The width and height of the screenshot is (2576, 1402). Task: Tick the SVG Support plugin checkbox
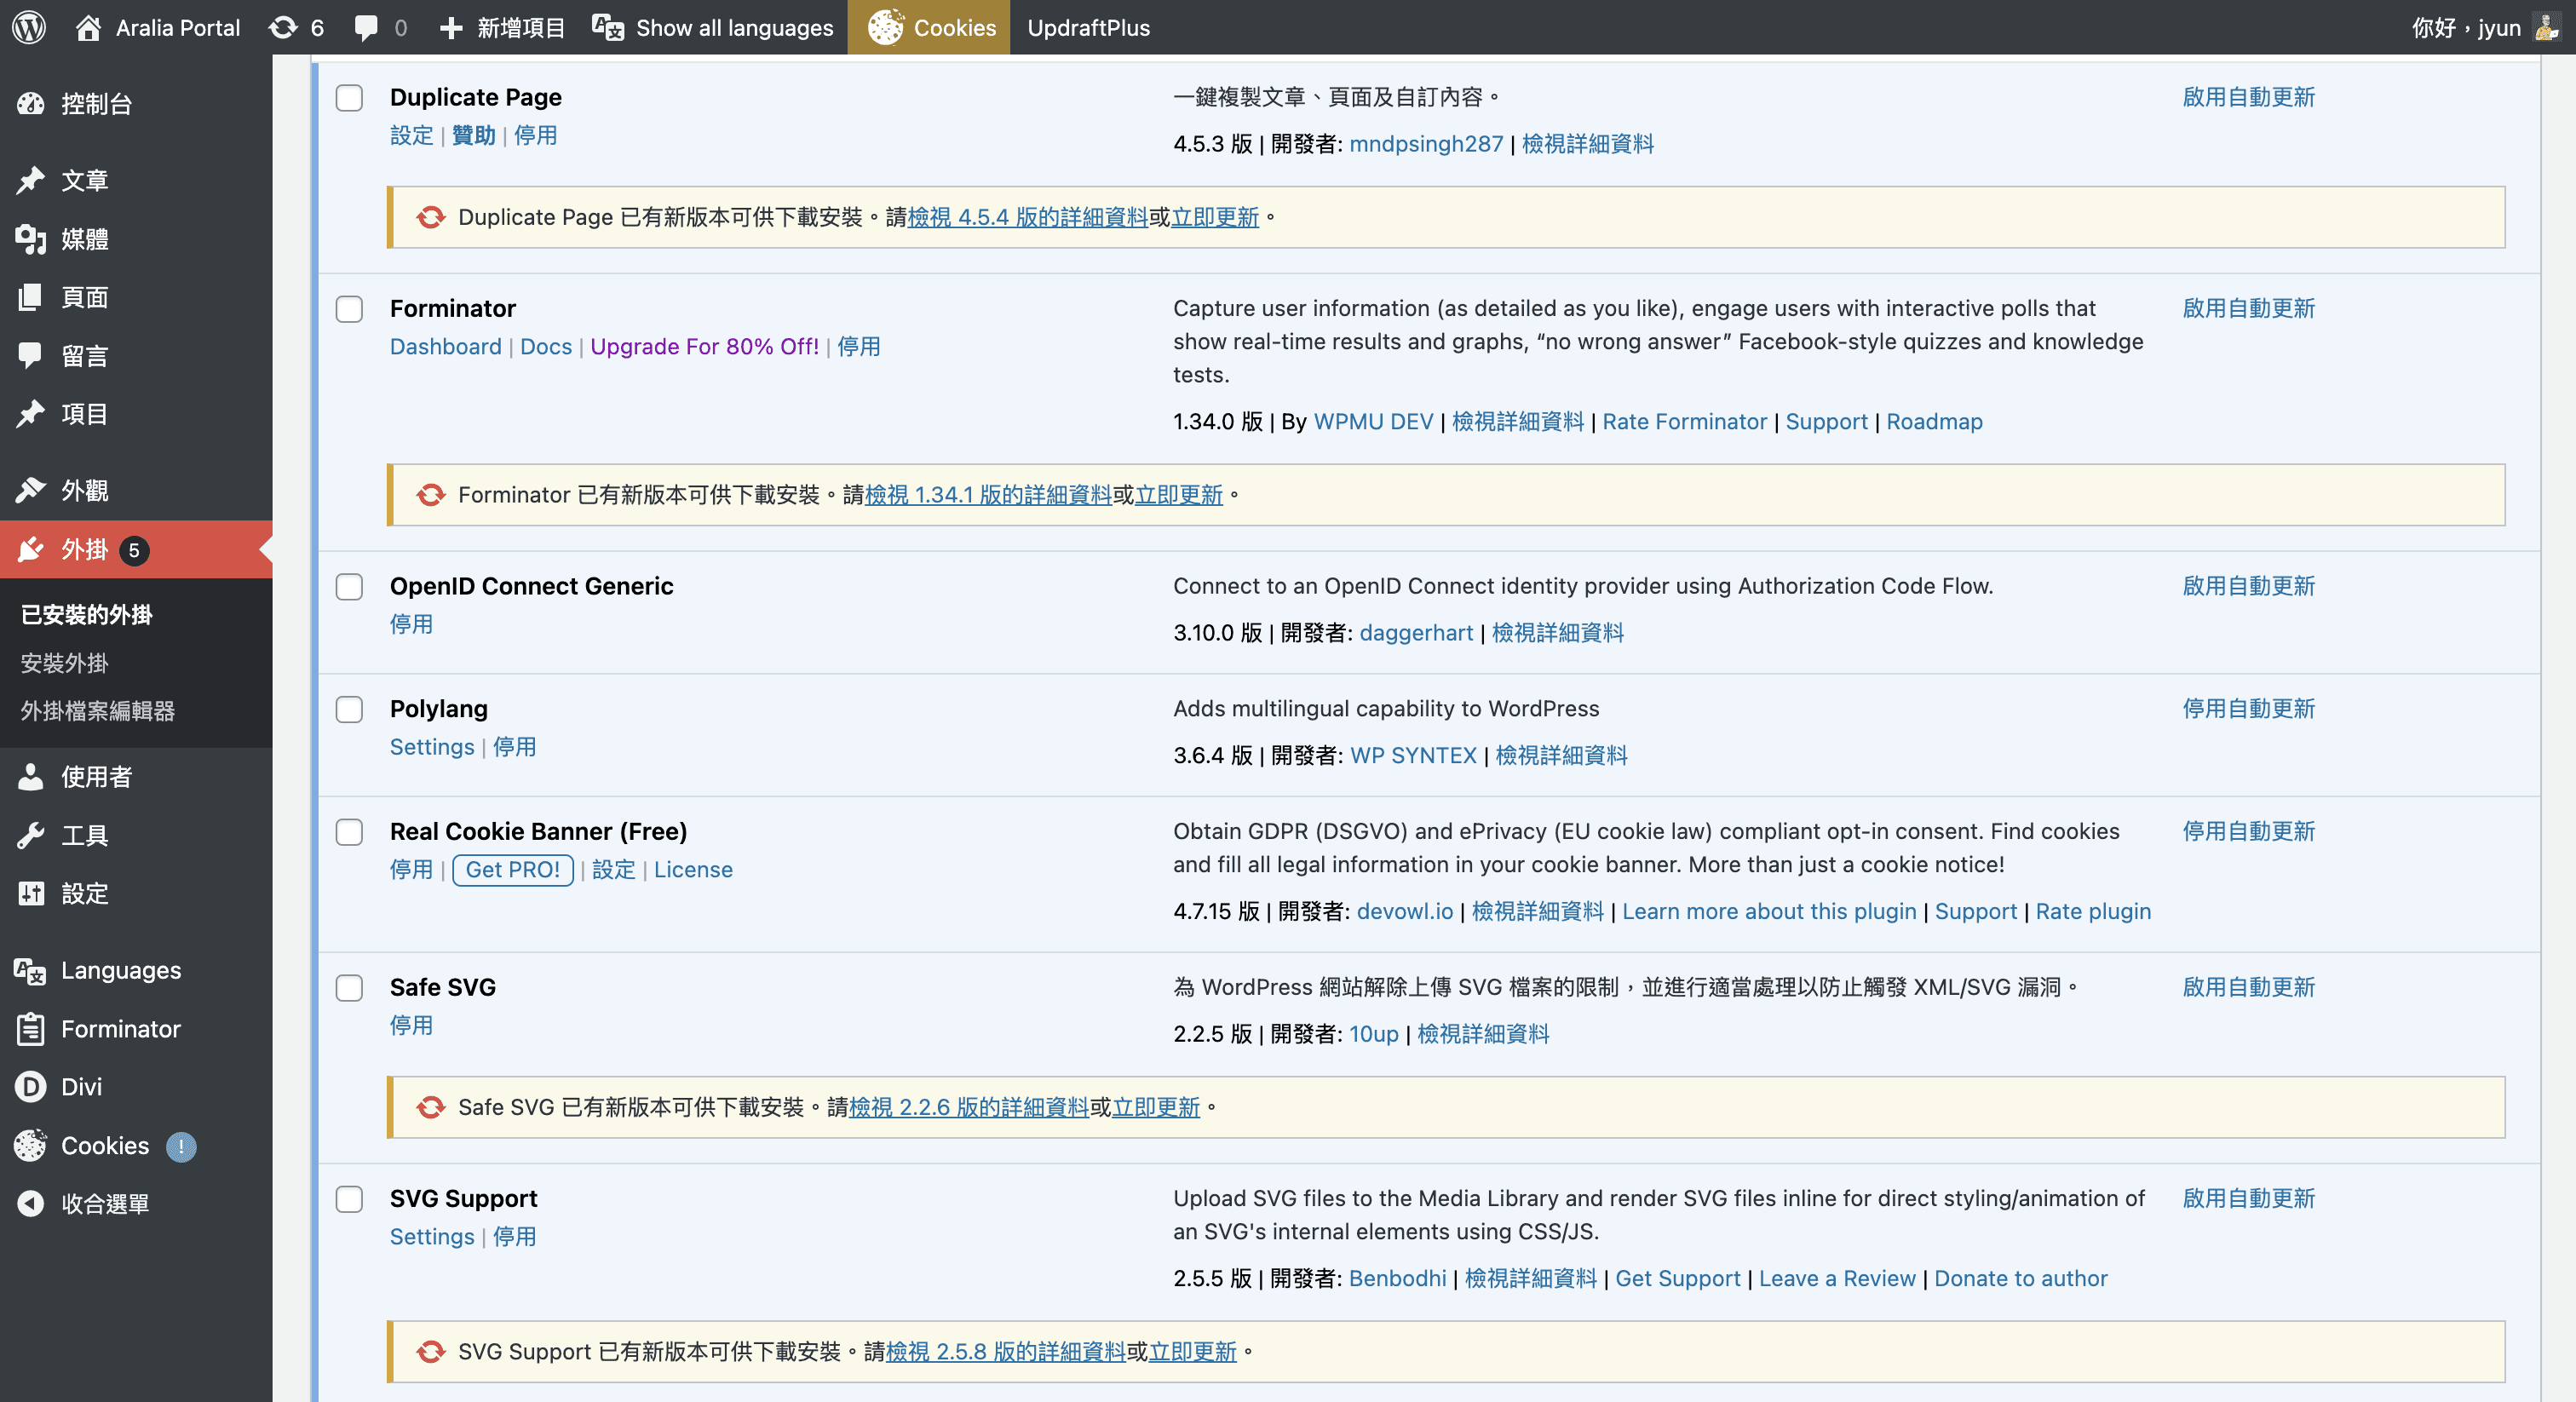point(349,1199)
